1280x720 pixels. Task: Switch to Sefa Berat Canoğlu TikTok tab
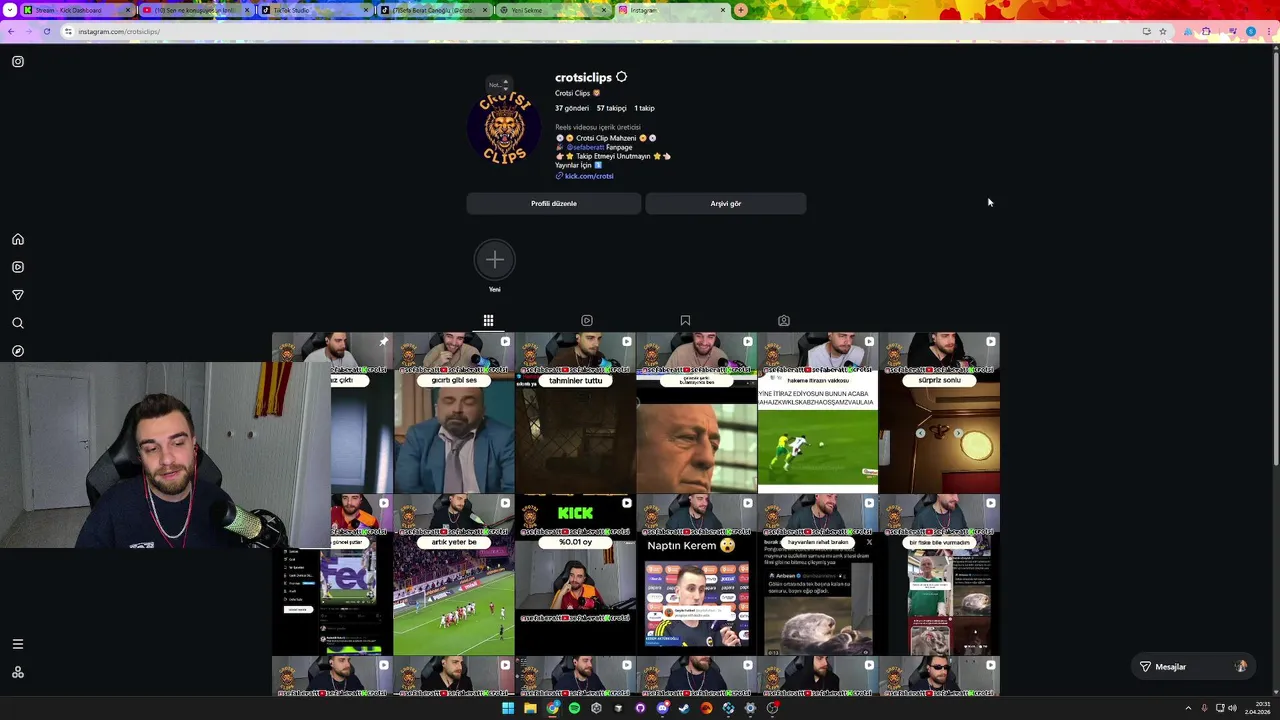click(x=432, y=10)
